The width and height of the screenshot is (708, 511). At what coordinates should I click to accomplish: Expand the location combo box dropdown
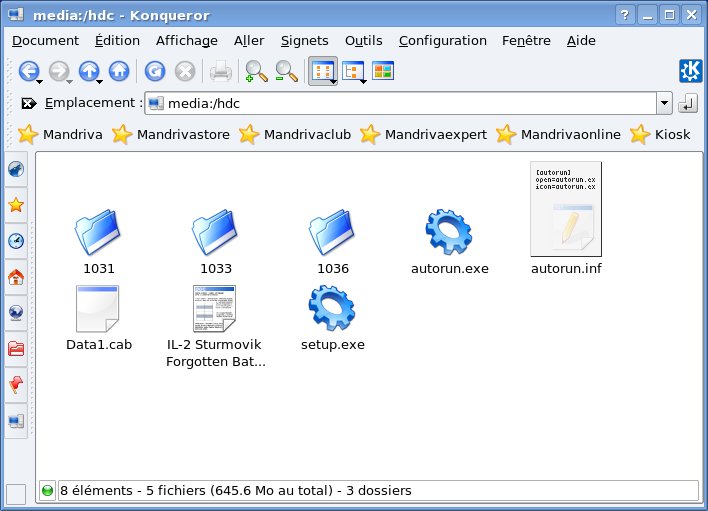coord(664,103)
